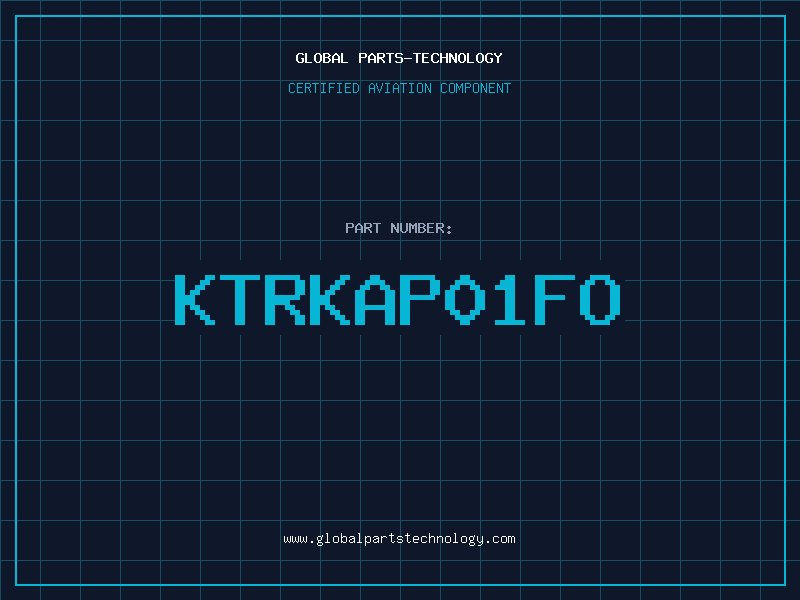Open the www.globalpartstechnology.com link
The image size is (800, 600).
point(399,539)
